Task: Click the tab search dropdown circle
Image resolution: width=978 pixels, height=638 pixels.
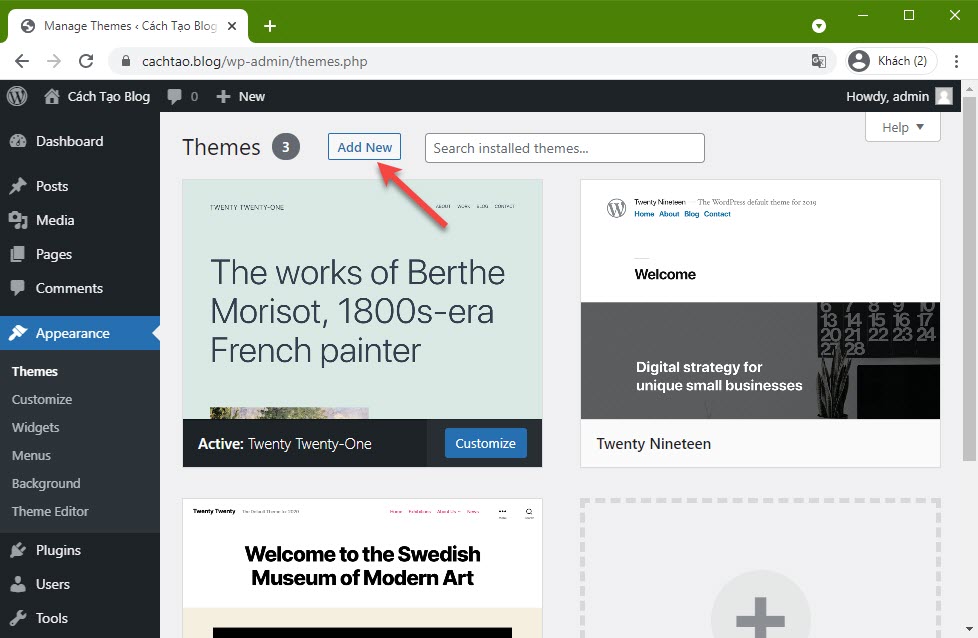Action: tap(819, 26)
